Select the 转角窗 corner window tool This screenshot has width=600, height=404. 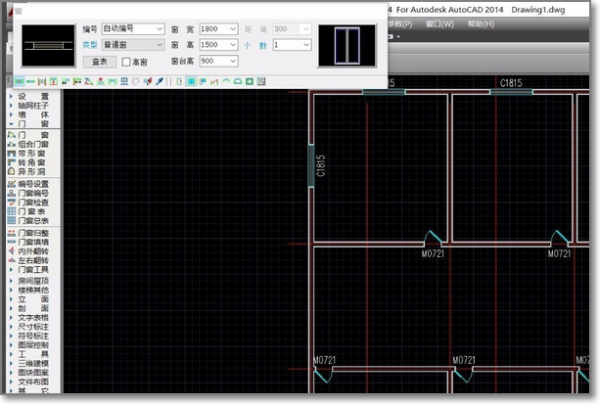pyautogui.click(x=32, y=161)
